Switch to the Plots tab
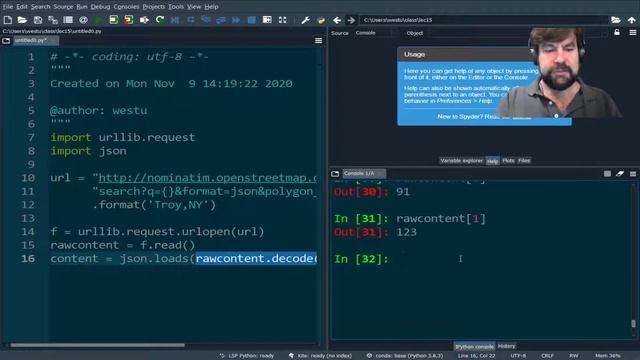The image size is (640, 360). (x=508, y=161)
